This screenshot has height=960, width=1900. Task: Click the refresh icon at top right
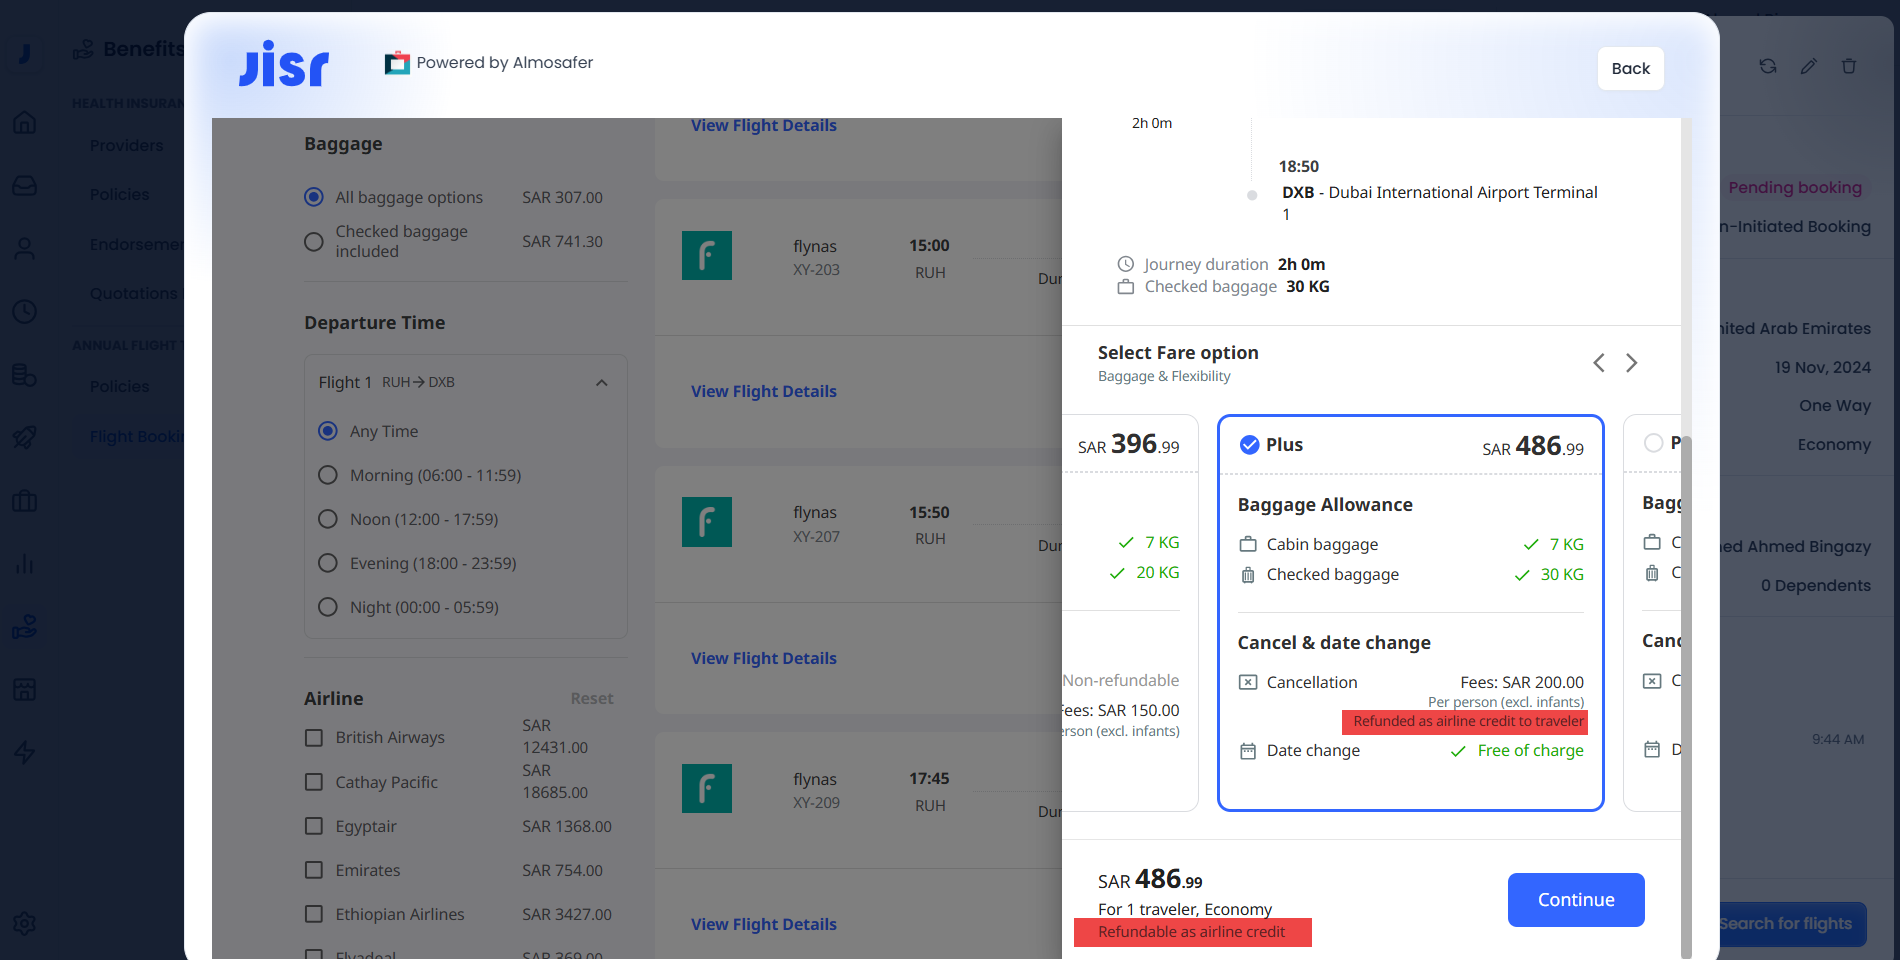coord(1768,66)
